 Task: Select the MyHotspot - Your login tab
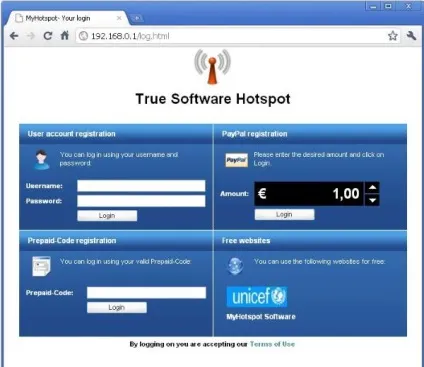click(x=67, y=18)
